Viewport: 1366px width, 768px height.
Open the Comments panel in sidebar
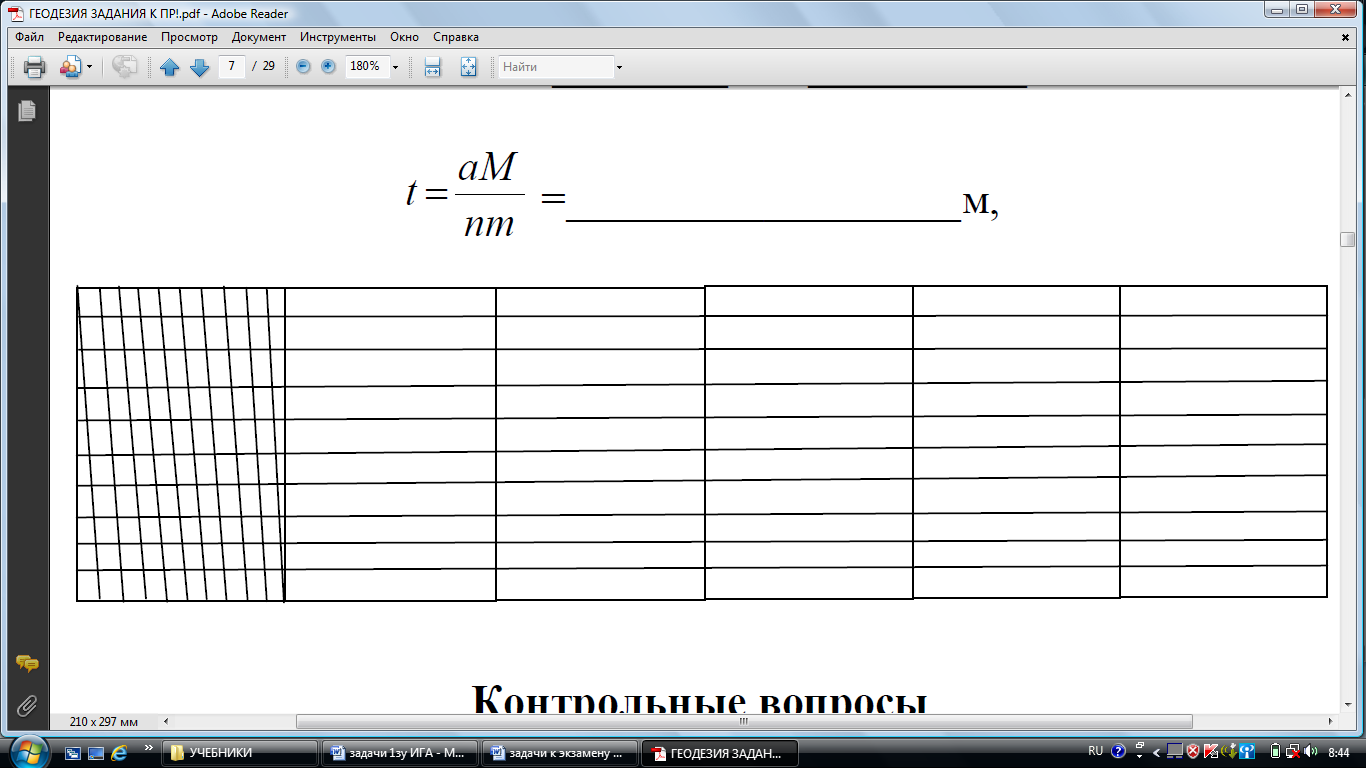(27, 663)
